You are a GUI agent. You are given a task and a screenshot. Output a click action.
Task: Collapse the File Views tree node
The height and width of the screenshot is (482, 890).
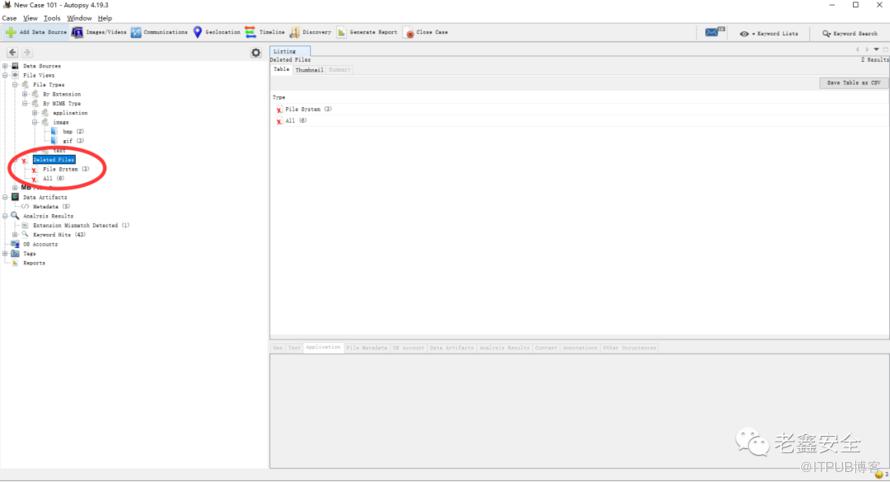coord(5,75)
